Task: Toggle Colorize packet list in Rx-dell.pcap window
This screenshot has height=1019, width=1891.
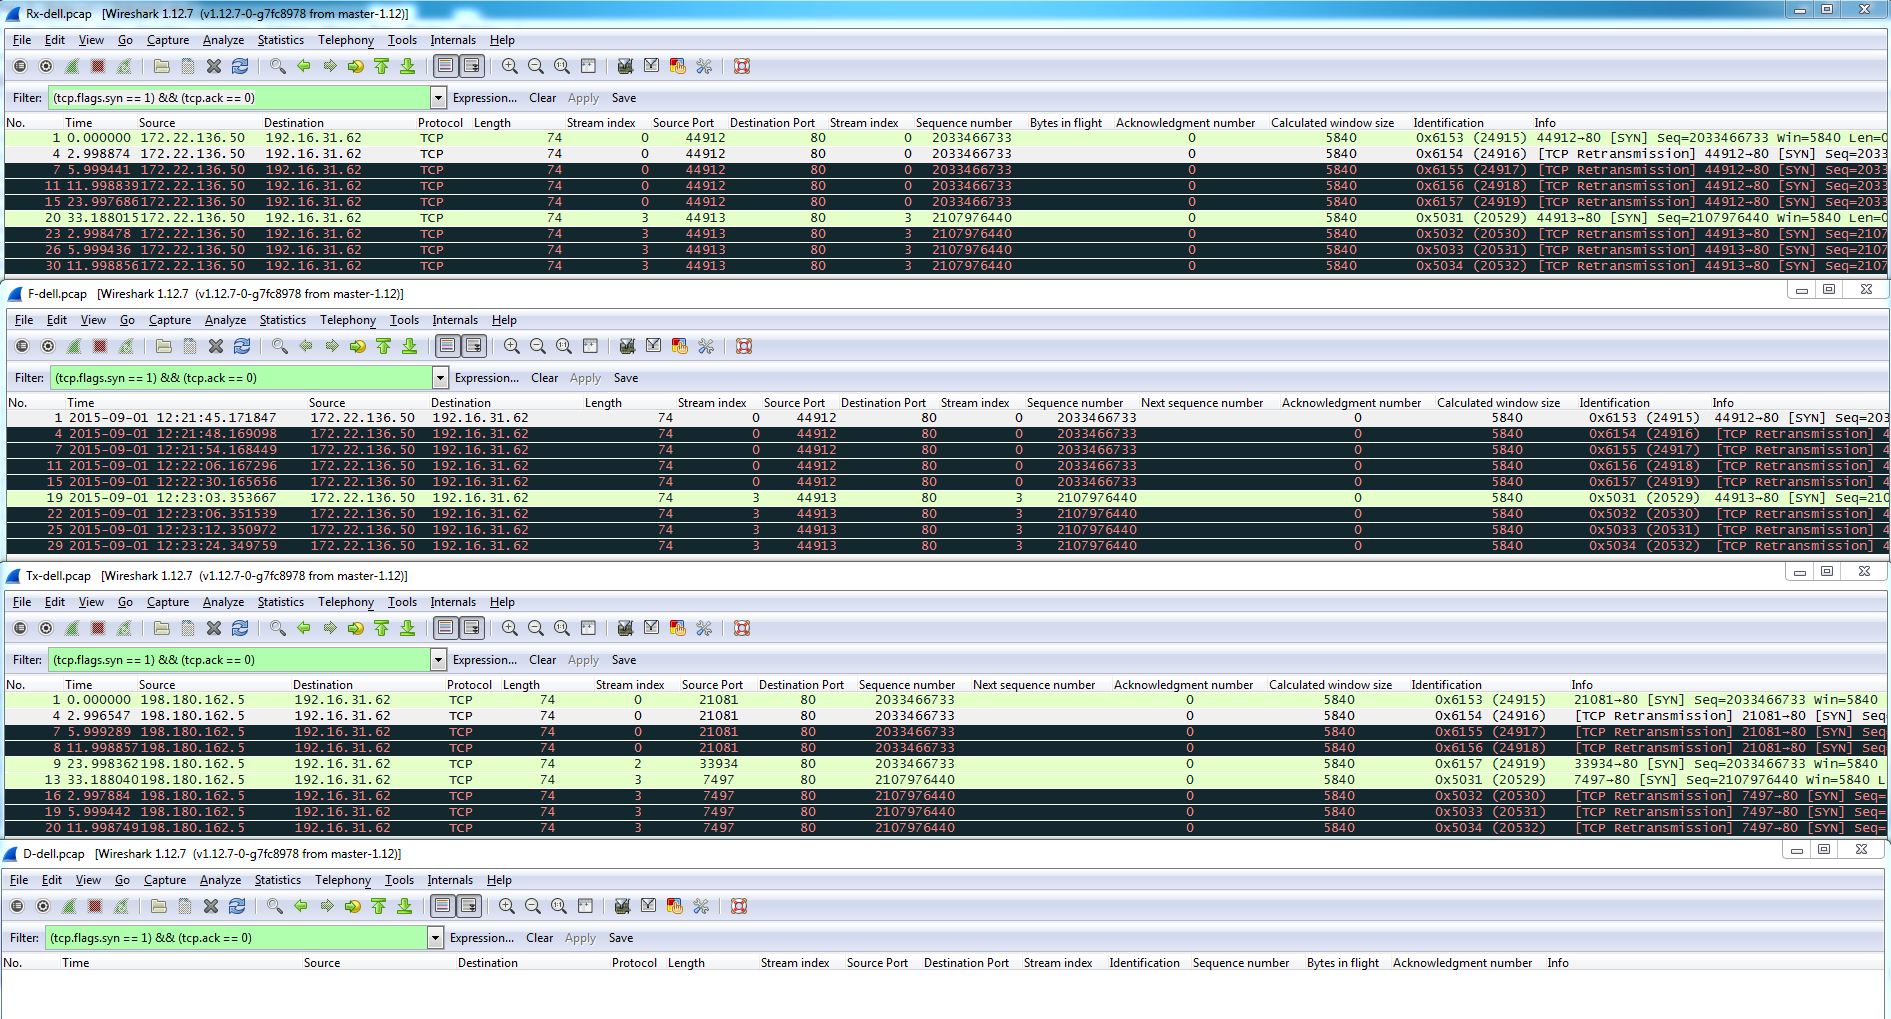Action: [x=445, y=67]
